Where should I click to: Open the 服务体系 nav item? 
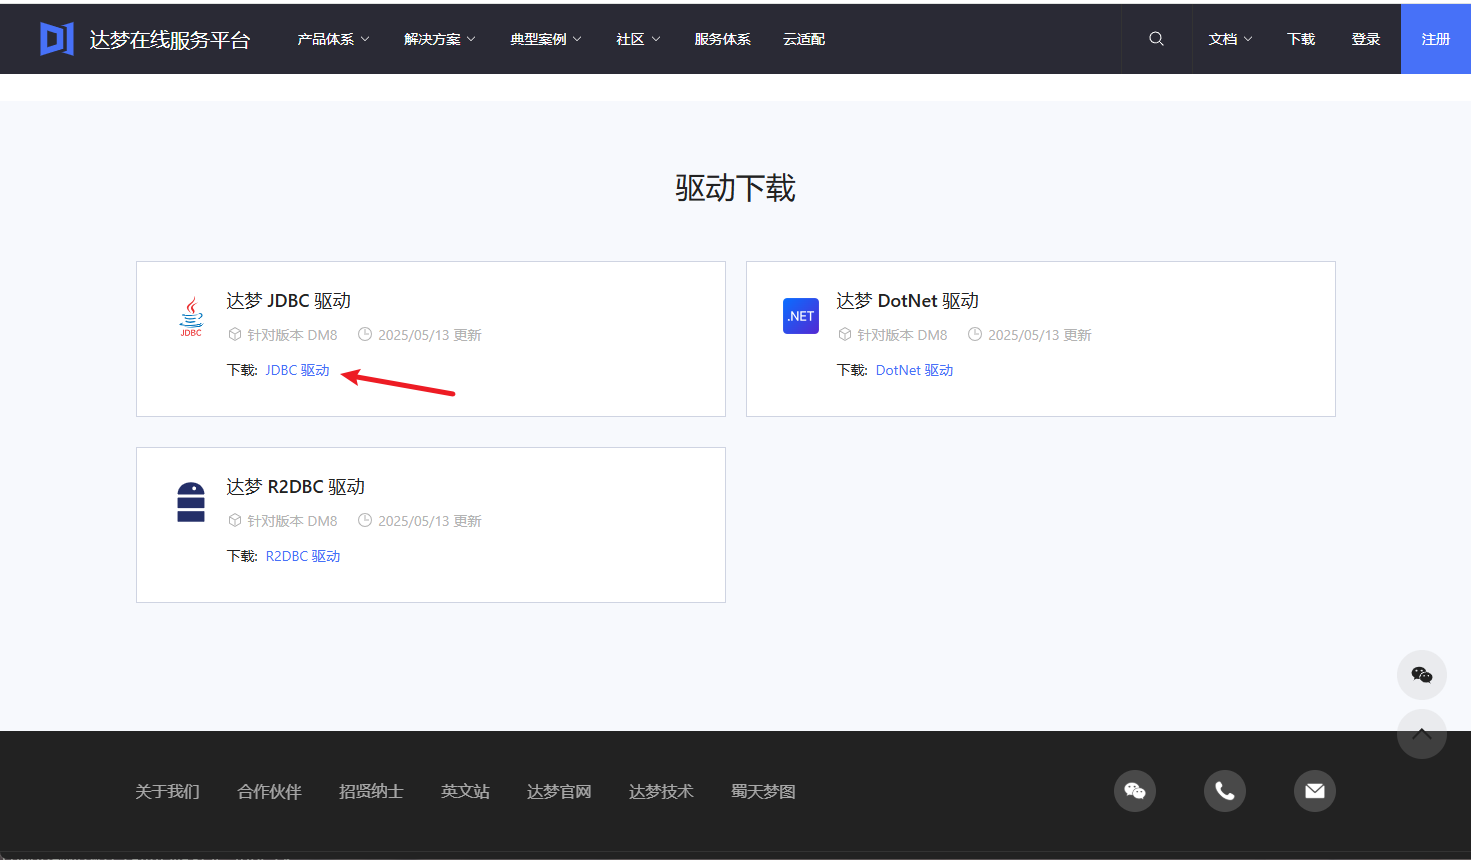(x=722, y=39)
